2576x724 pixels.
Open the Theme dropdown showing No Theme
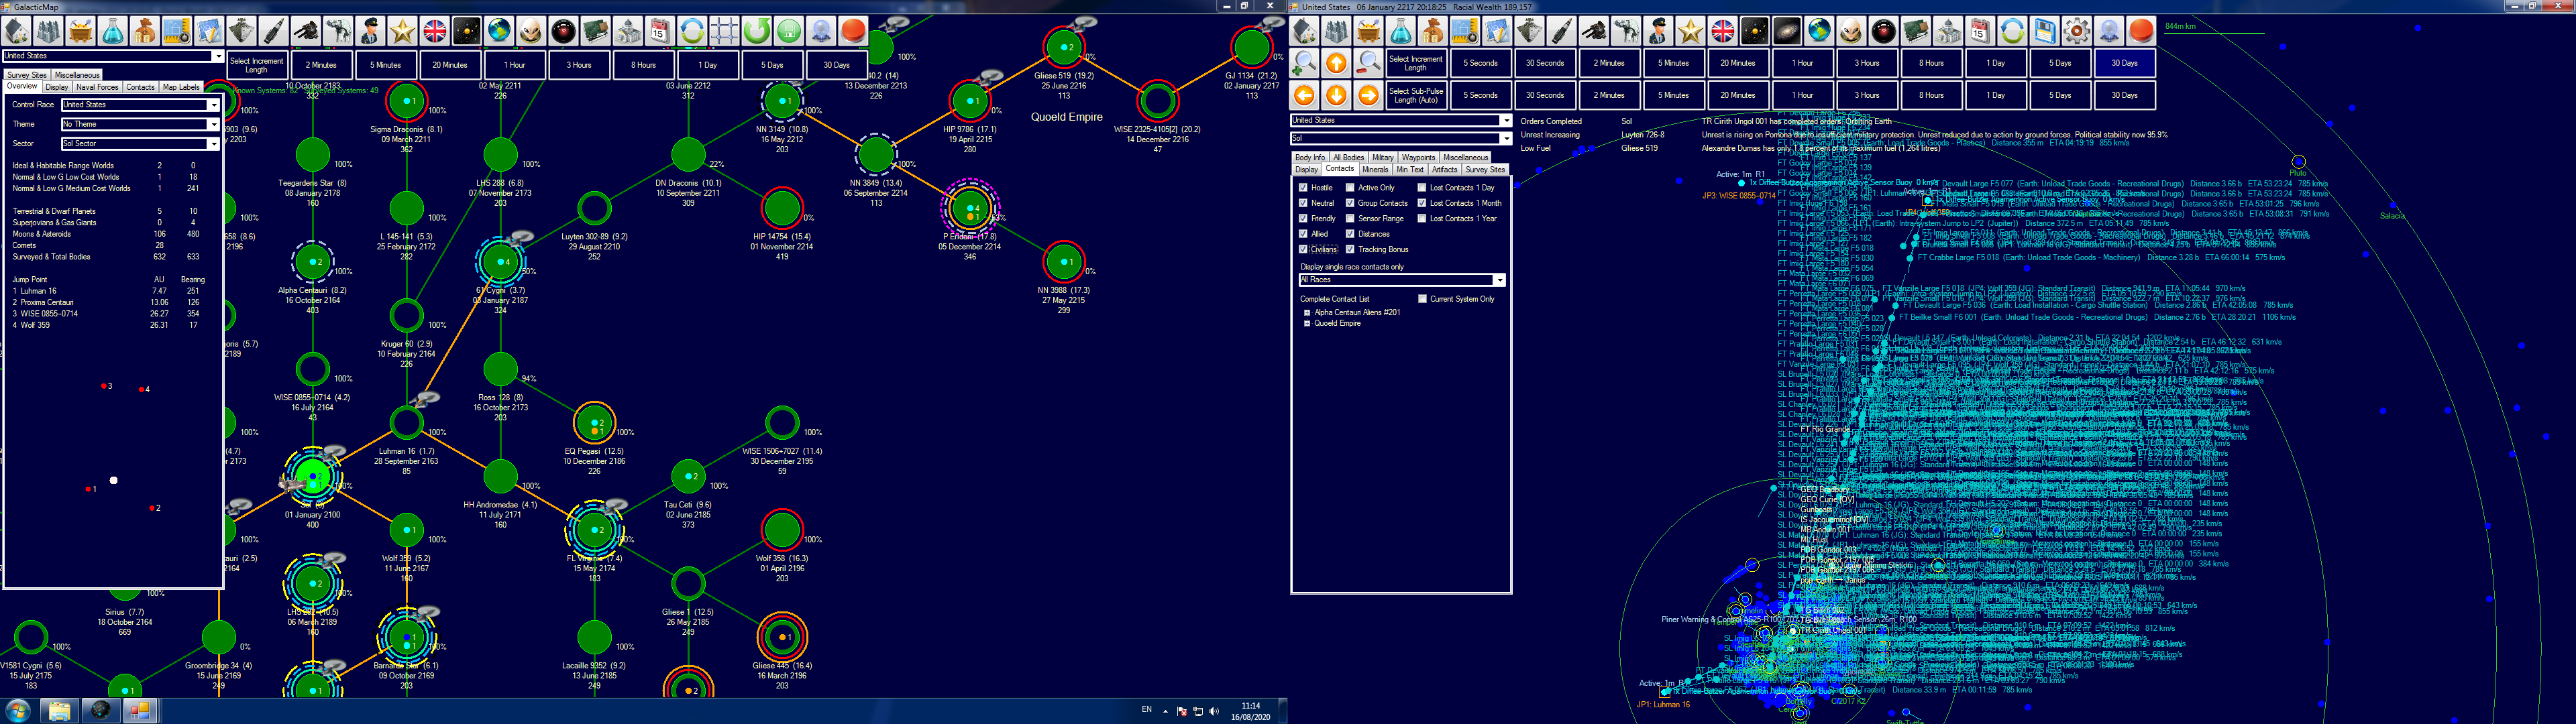140,124
